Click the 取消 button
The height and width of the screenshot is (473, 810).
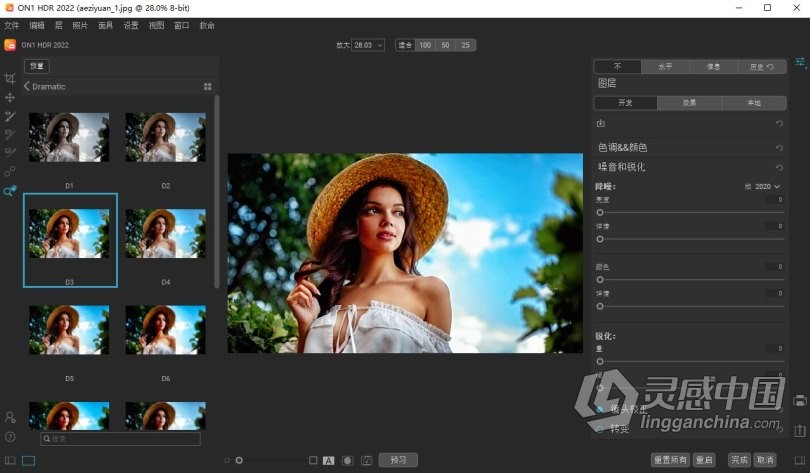click(765, 460)
